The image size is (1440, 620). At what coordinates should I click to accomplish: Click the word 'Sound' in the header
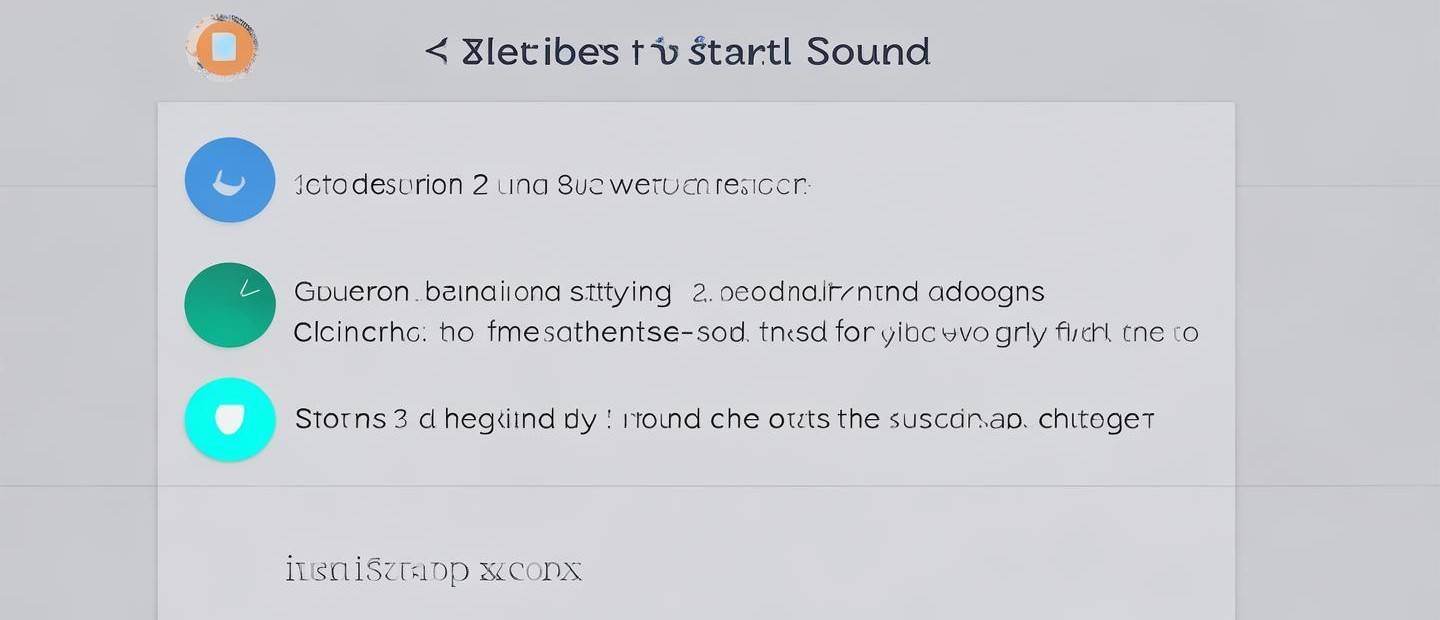(x=868, y=51)
